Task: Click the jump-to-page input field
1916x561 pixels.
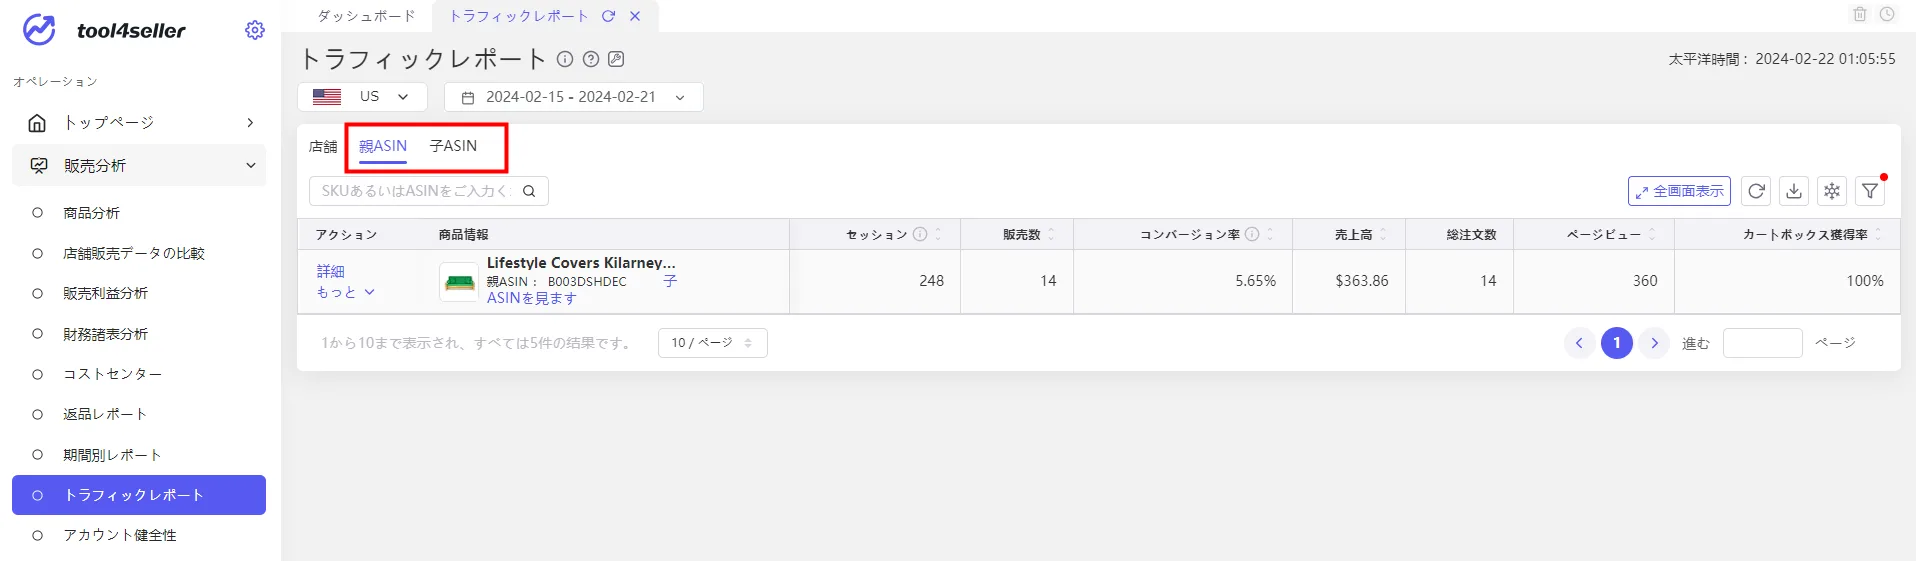Action: pos(1762,343)
